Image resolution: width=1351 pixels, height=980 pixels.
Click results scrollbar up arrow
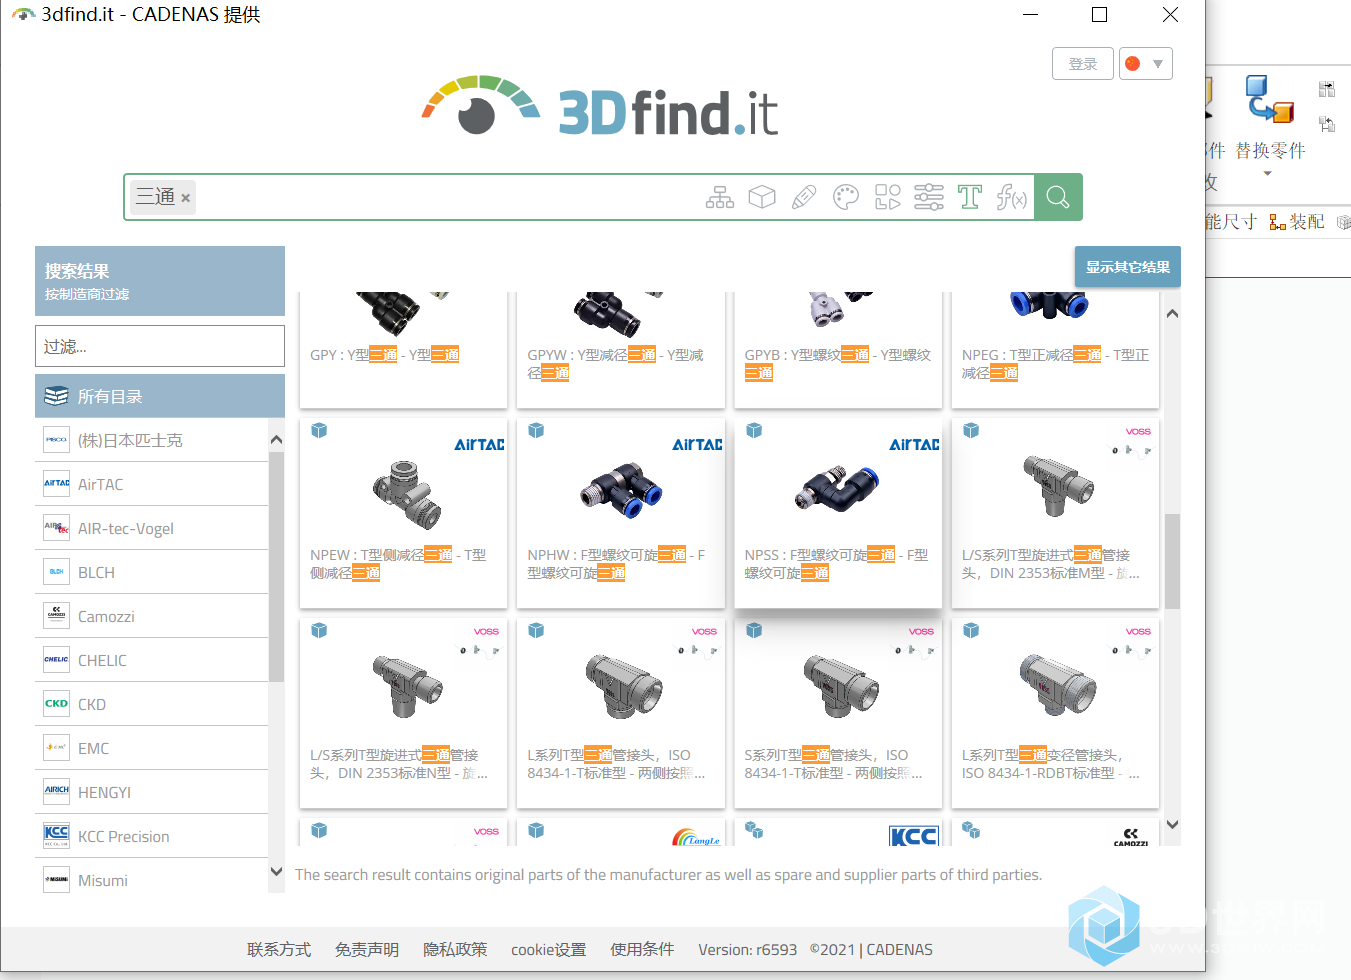pos(1172,314)
